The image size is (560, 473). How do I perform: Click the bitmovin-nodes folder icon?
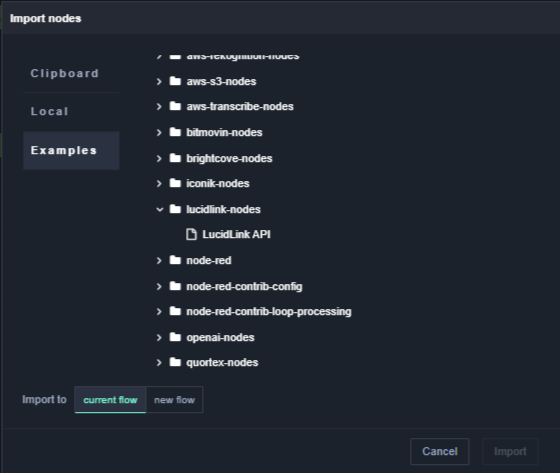175,132
